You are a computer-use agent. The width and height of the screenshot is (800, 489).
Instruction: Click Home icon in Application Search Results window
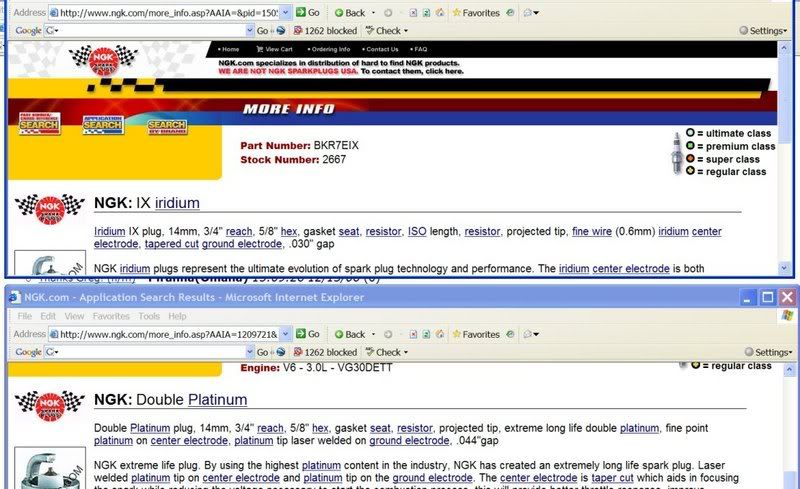point(439,334)
